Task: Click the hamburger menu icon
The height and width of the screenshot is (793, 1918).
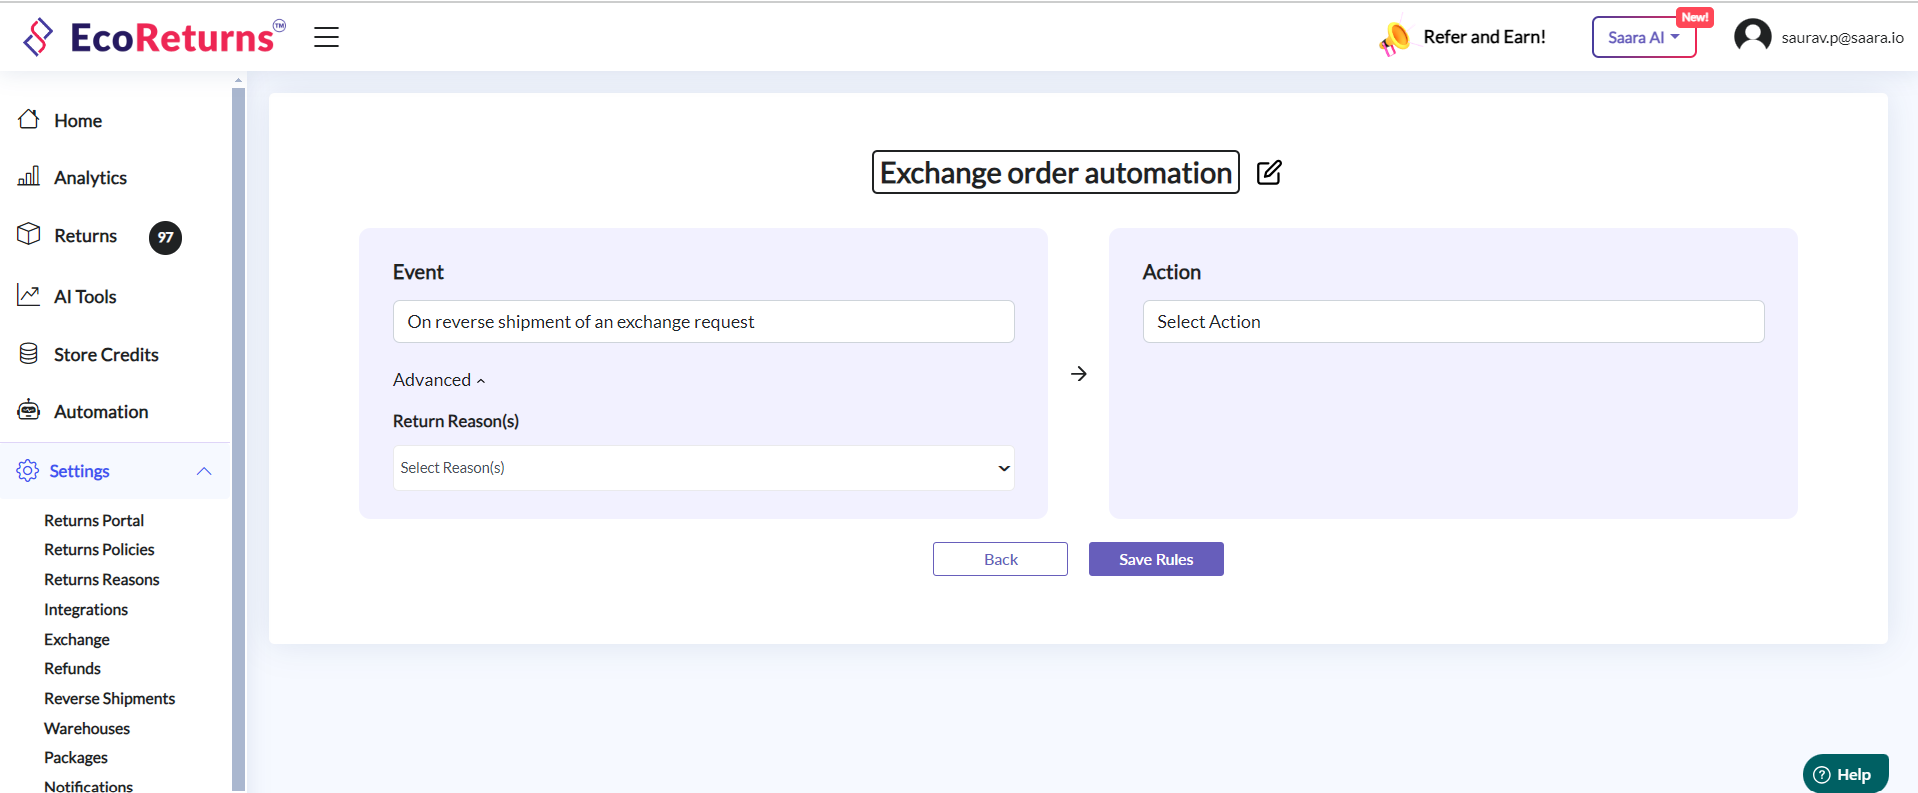Action: coord(326,37)
